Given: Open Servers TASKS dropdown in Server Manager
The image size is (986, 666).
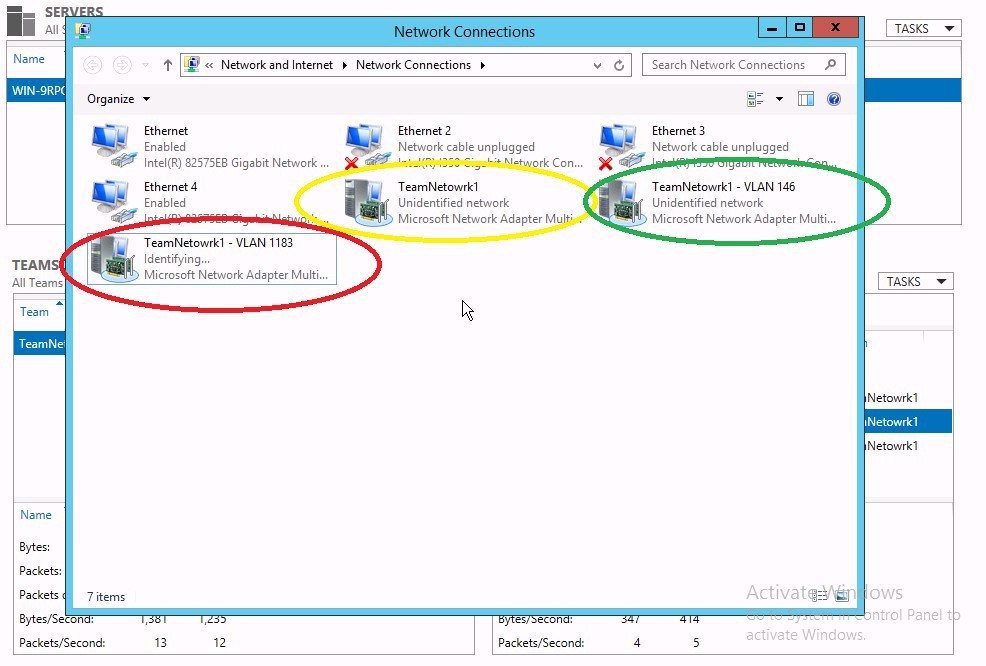Looking at the screenshot, I should click(x=923, y=29).
